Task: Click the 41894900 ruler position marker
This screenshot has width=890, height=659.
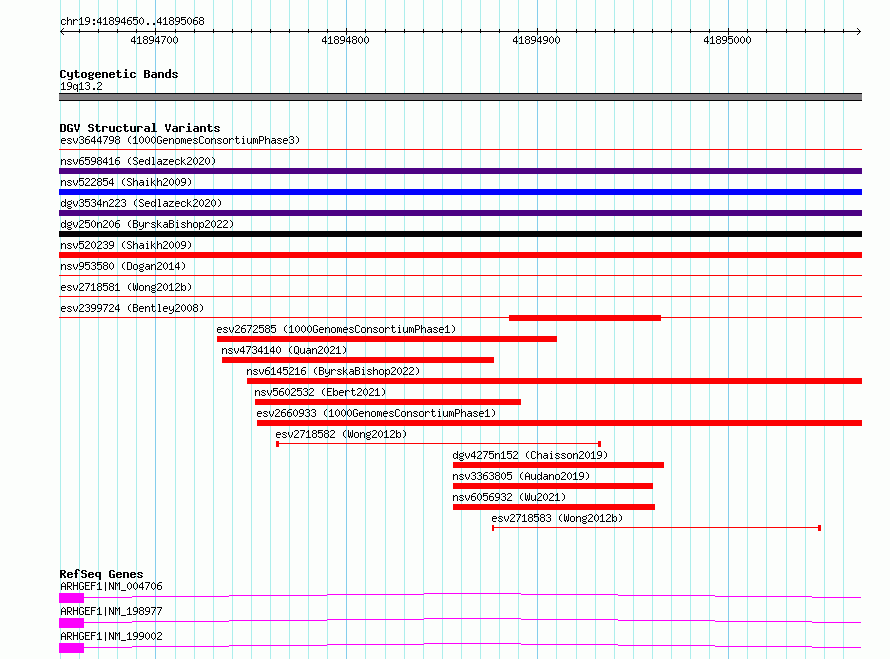Action: click(x=536, y=40)
